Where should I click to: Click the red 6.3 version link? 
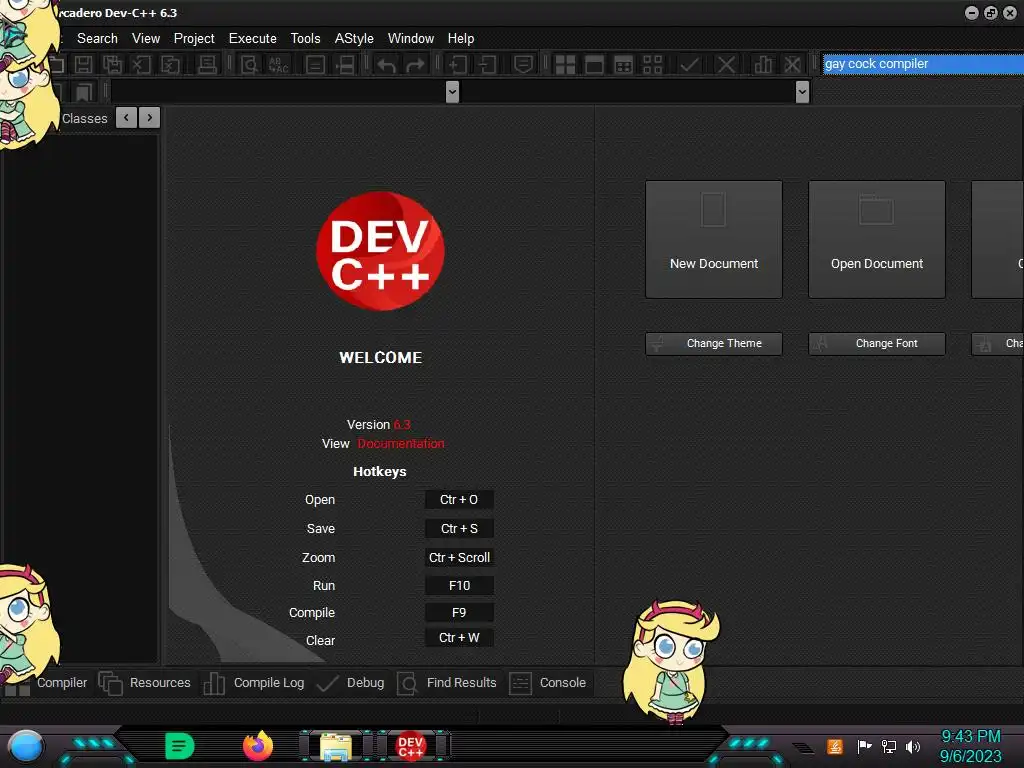tap(402, 424)
